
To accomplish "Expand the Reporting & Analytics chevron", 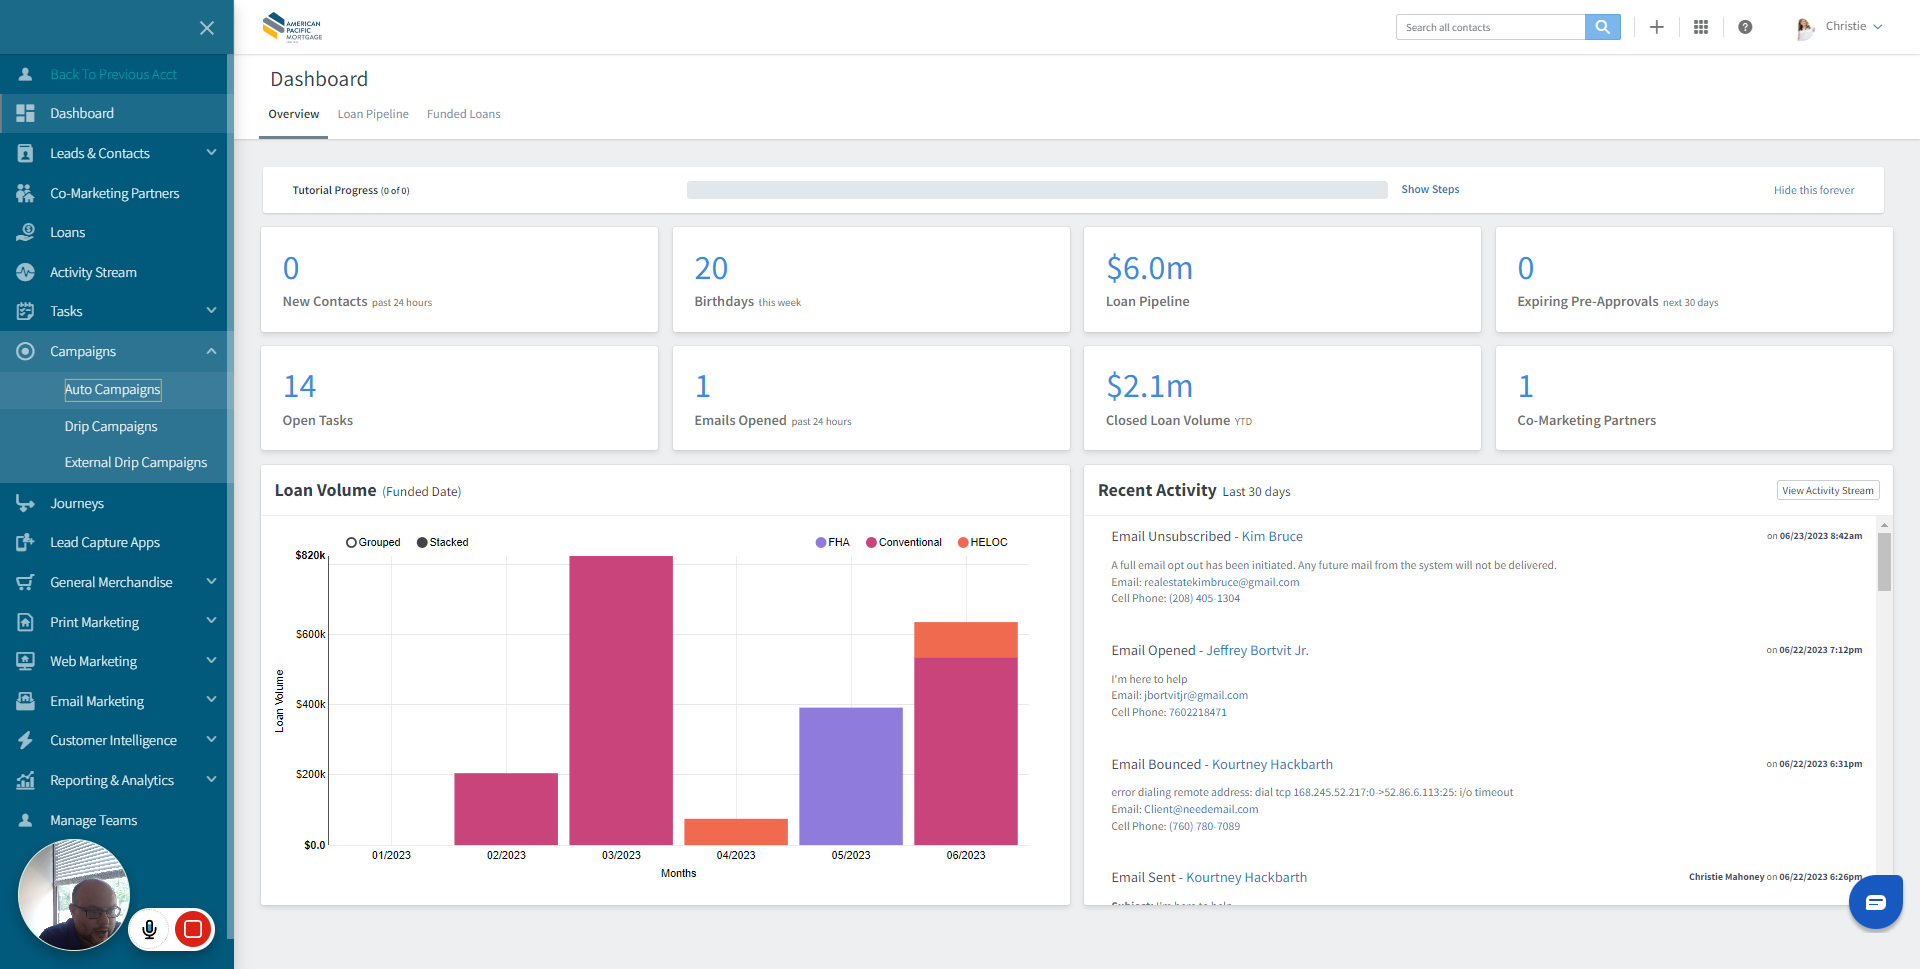I will coord(211,779).
